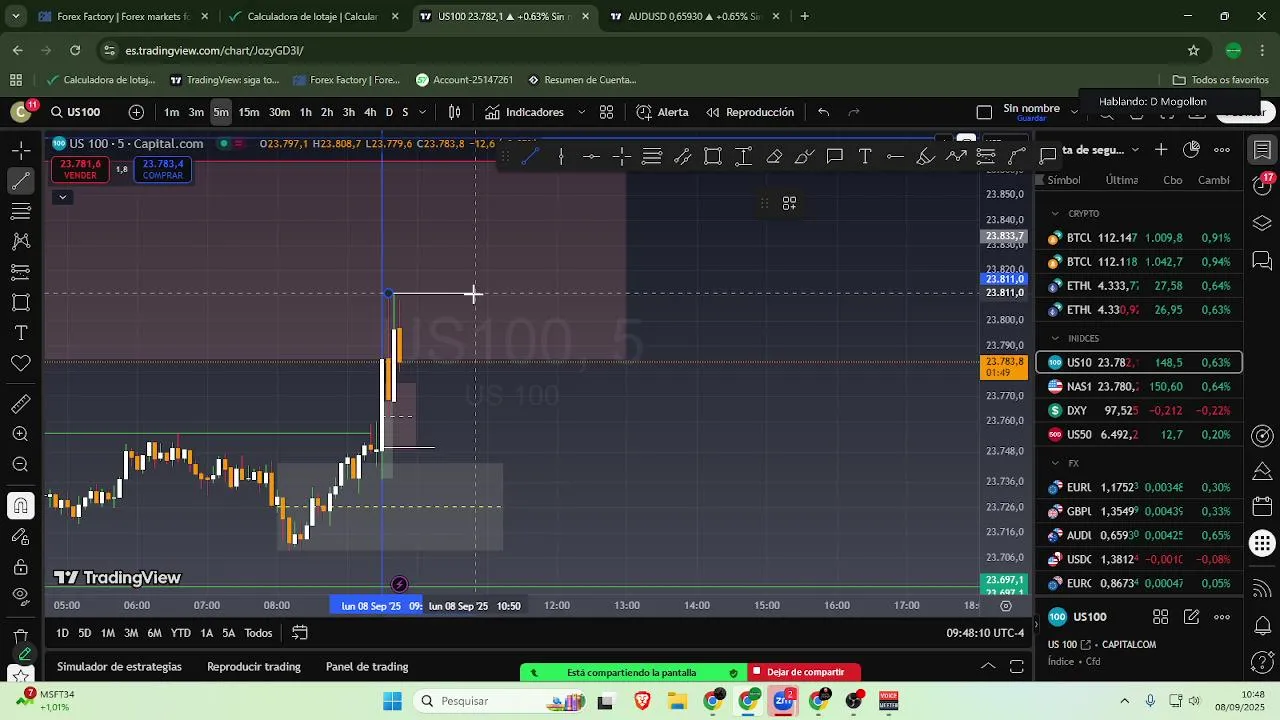The width and height of the screenshot is (1280, 720).
Task: Click the add symbol compare plus button
Action: click(136, 112)
